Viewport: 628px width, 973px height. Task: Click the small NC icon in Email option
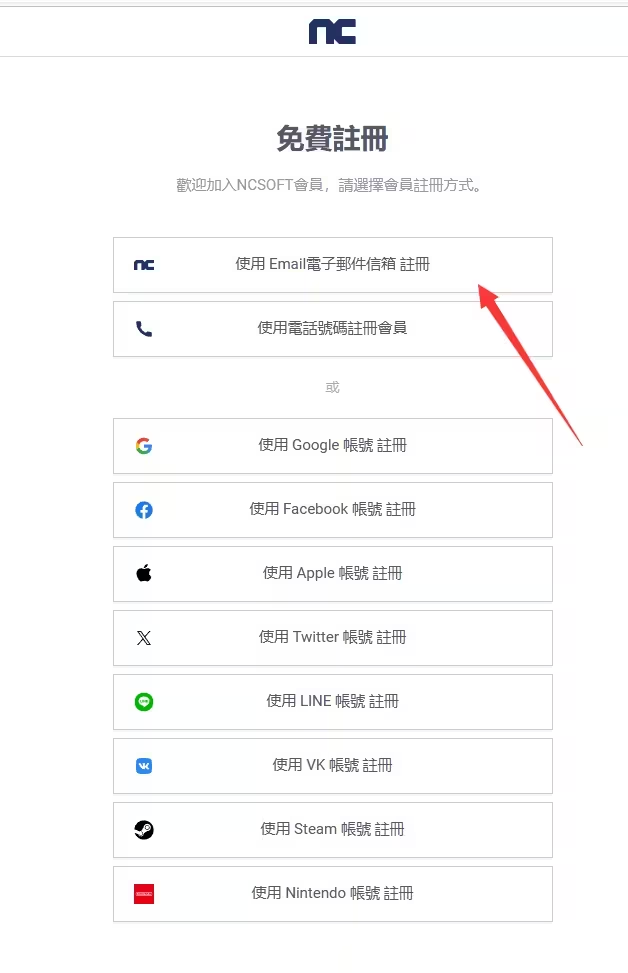[x=144, y=265]
